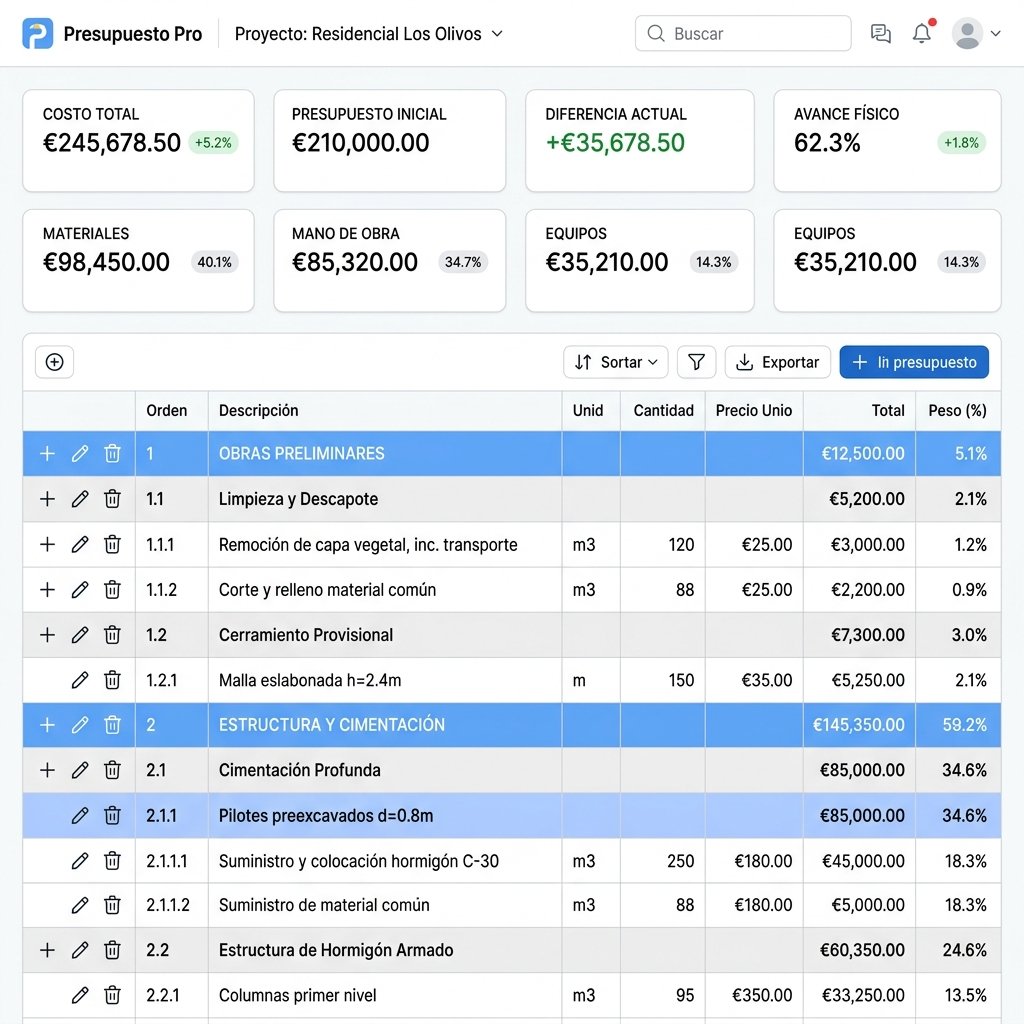Click the blue presupuesto button
1024x1024 pixels.
pos(914,362)
